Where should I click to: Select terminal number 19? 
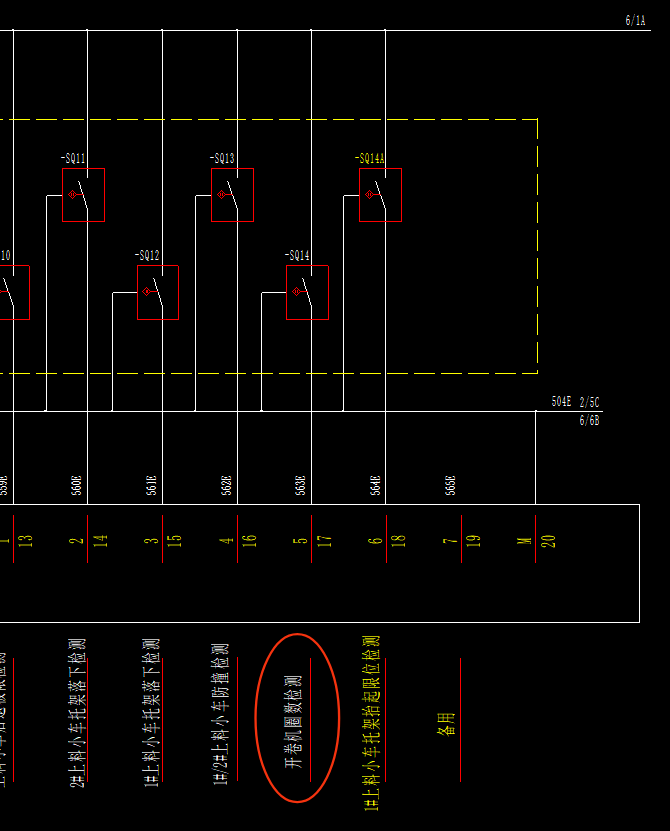474,541
